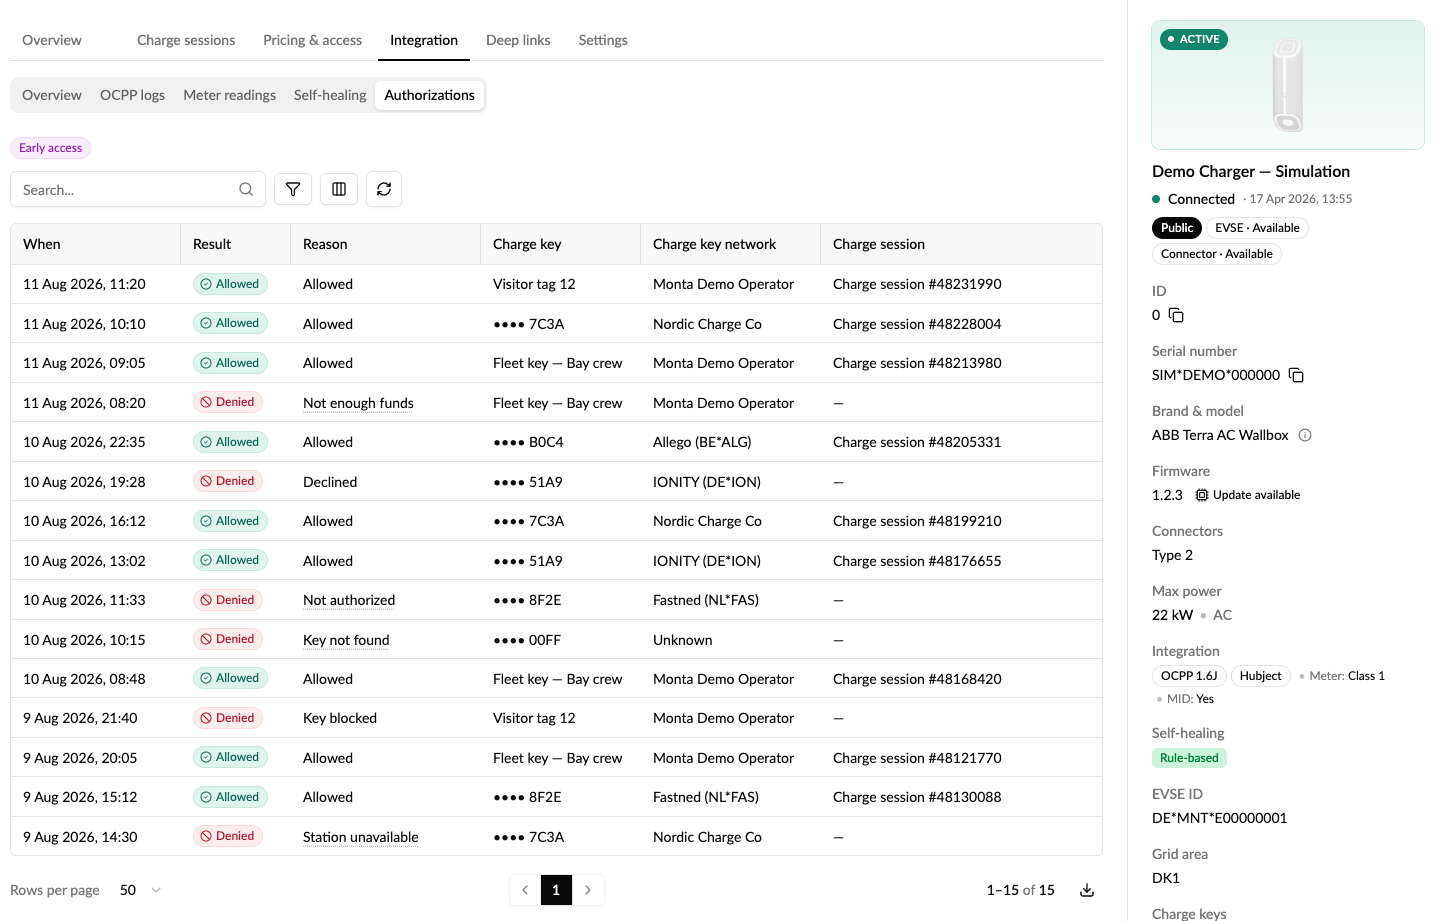Show info for ABB Terra AC Wallbox
This screenshot has width=1438, height=921.
pyautogui.click(x=1305, y=435)
